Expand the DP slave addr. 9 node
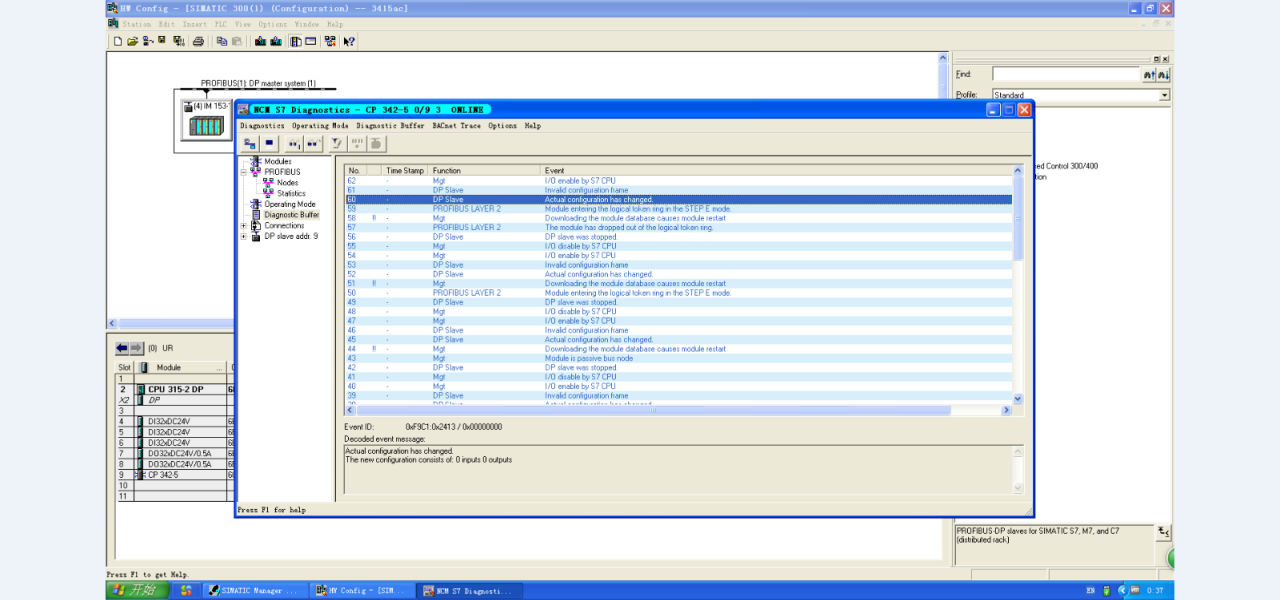The image size is (1280, 600). (244, 237)
